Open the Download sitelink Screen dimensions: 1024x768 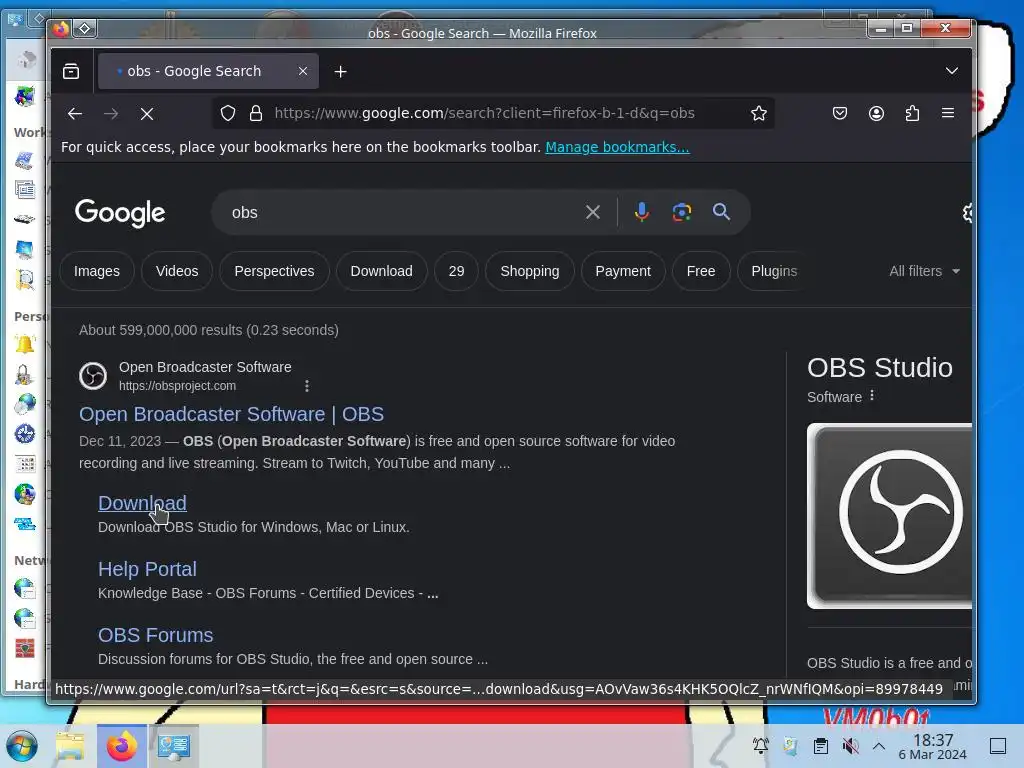[142, 503]
